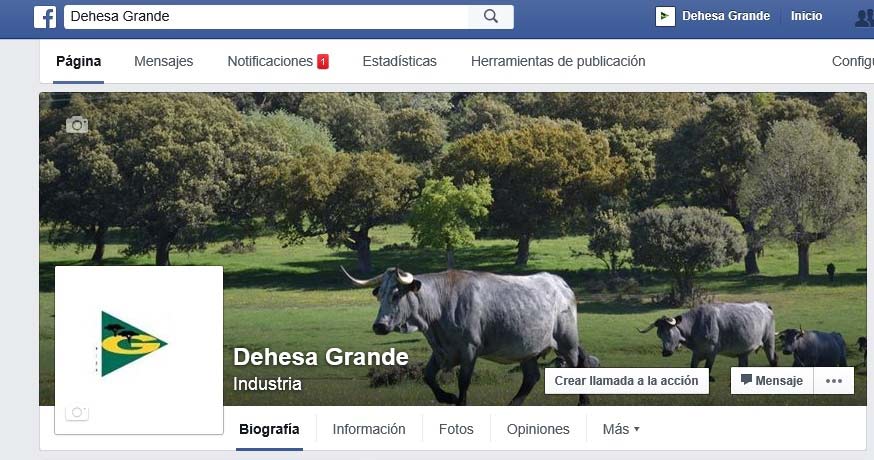Open cover photo camera icon
This screenshot has height=460, width=874.
(x=77, y=124)
